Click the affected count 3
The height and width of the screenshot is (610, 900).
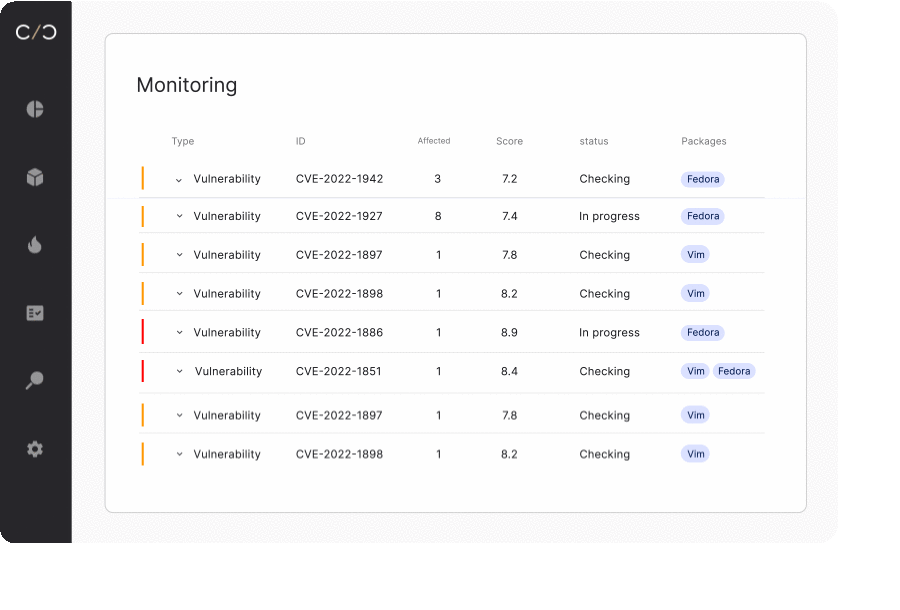coord(437,179)
